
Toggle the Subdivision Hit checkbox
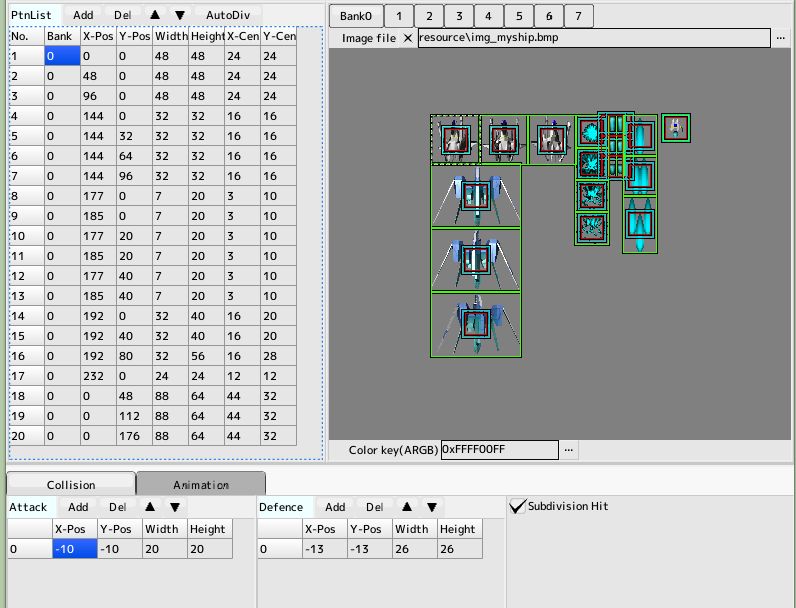pyautogui.click(x=517, y=506)
